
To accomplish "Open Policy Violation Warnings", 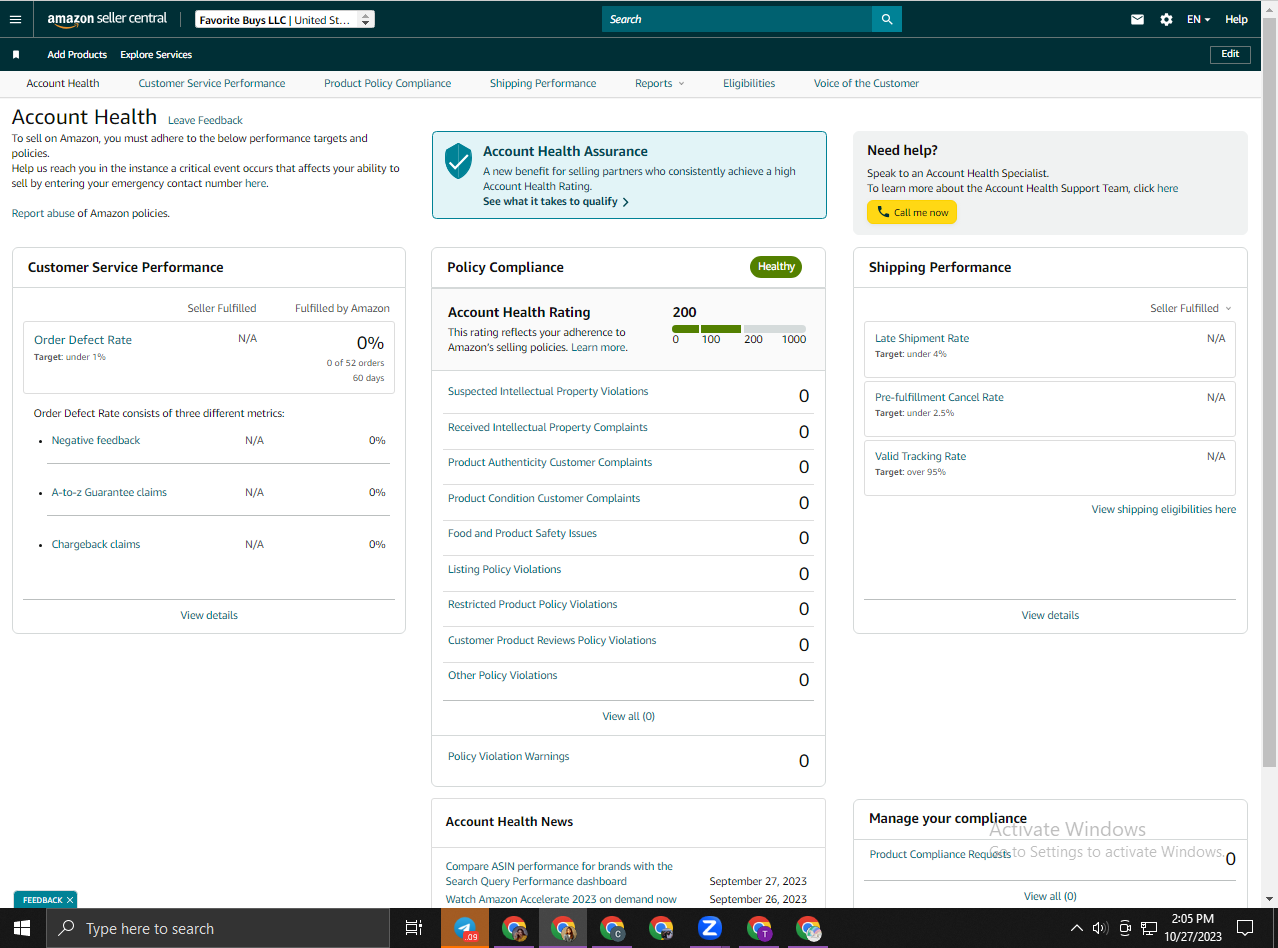I will coord(508,757).
